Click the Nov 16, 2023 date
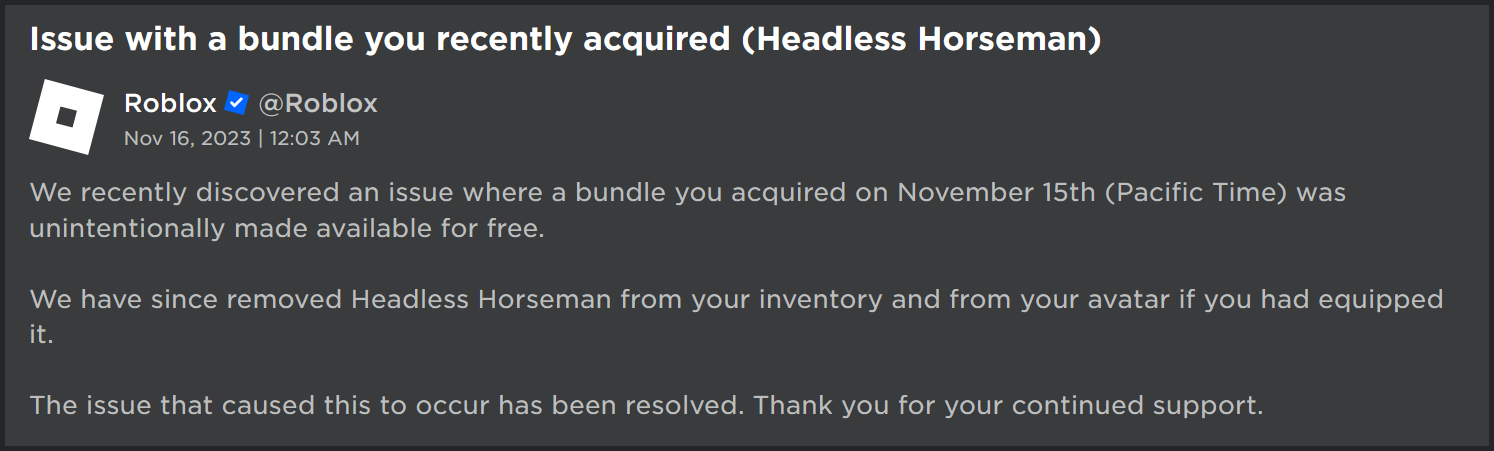Viewport: 1494px width, 451px height. click(187, 138)
